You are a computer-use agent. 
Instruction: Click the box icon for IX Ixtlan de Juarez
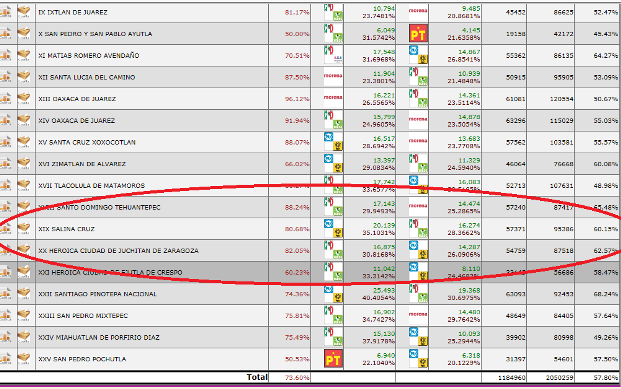[x=24, y=12]
